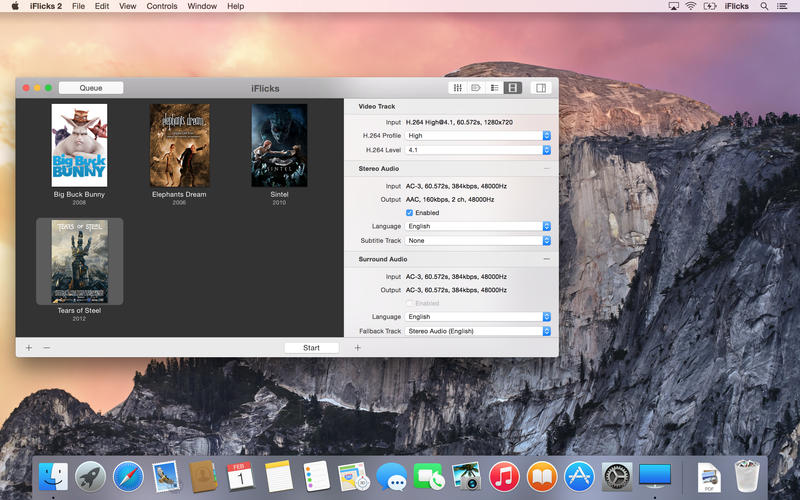Open the H.264 Profile dropdown
This screenshot has height=500, width=800.
click(478, 135)
